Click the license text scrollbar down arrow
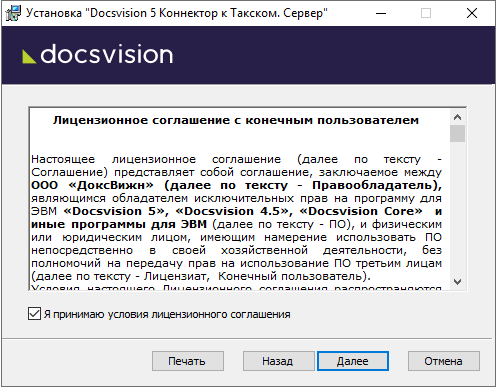496x387 pixels. point(457,282)
